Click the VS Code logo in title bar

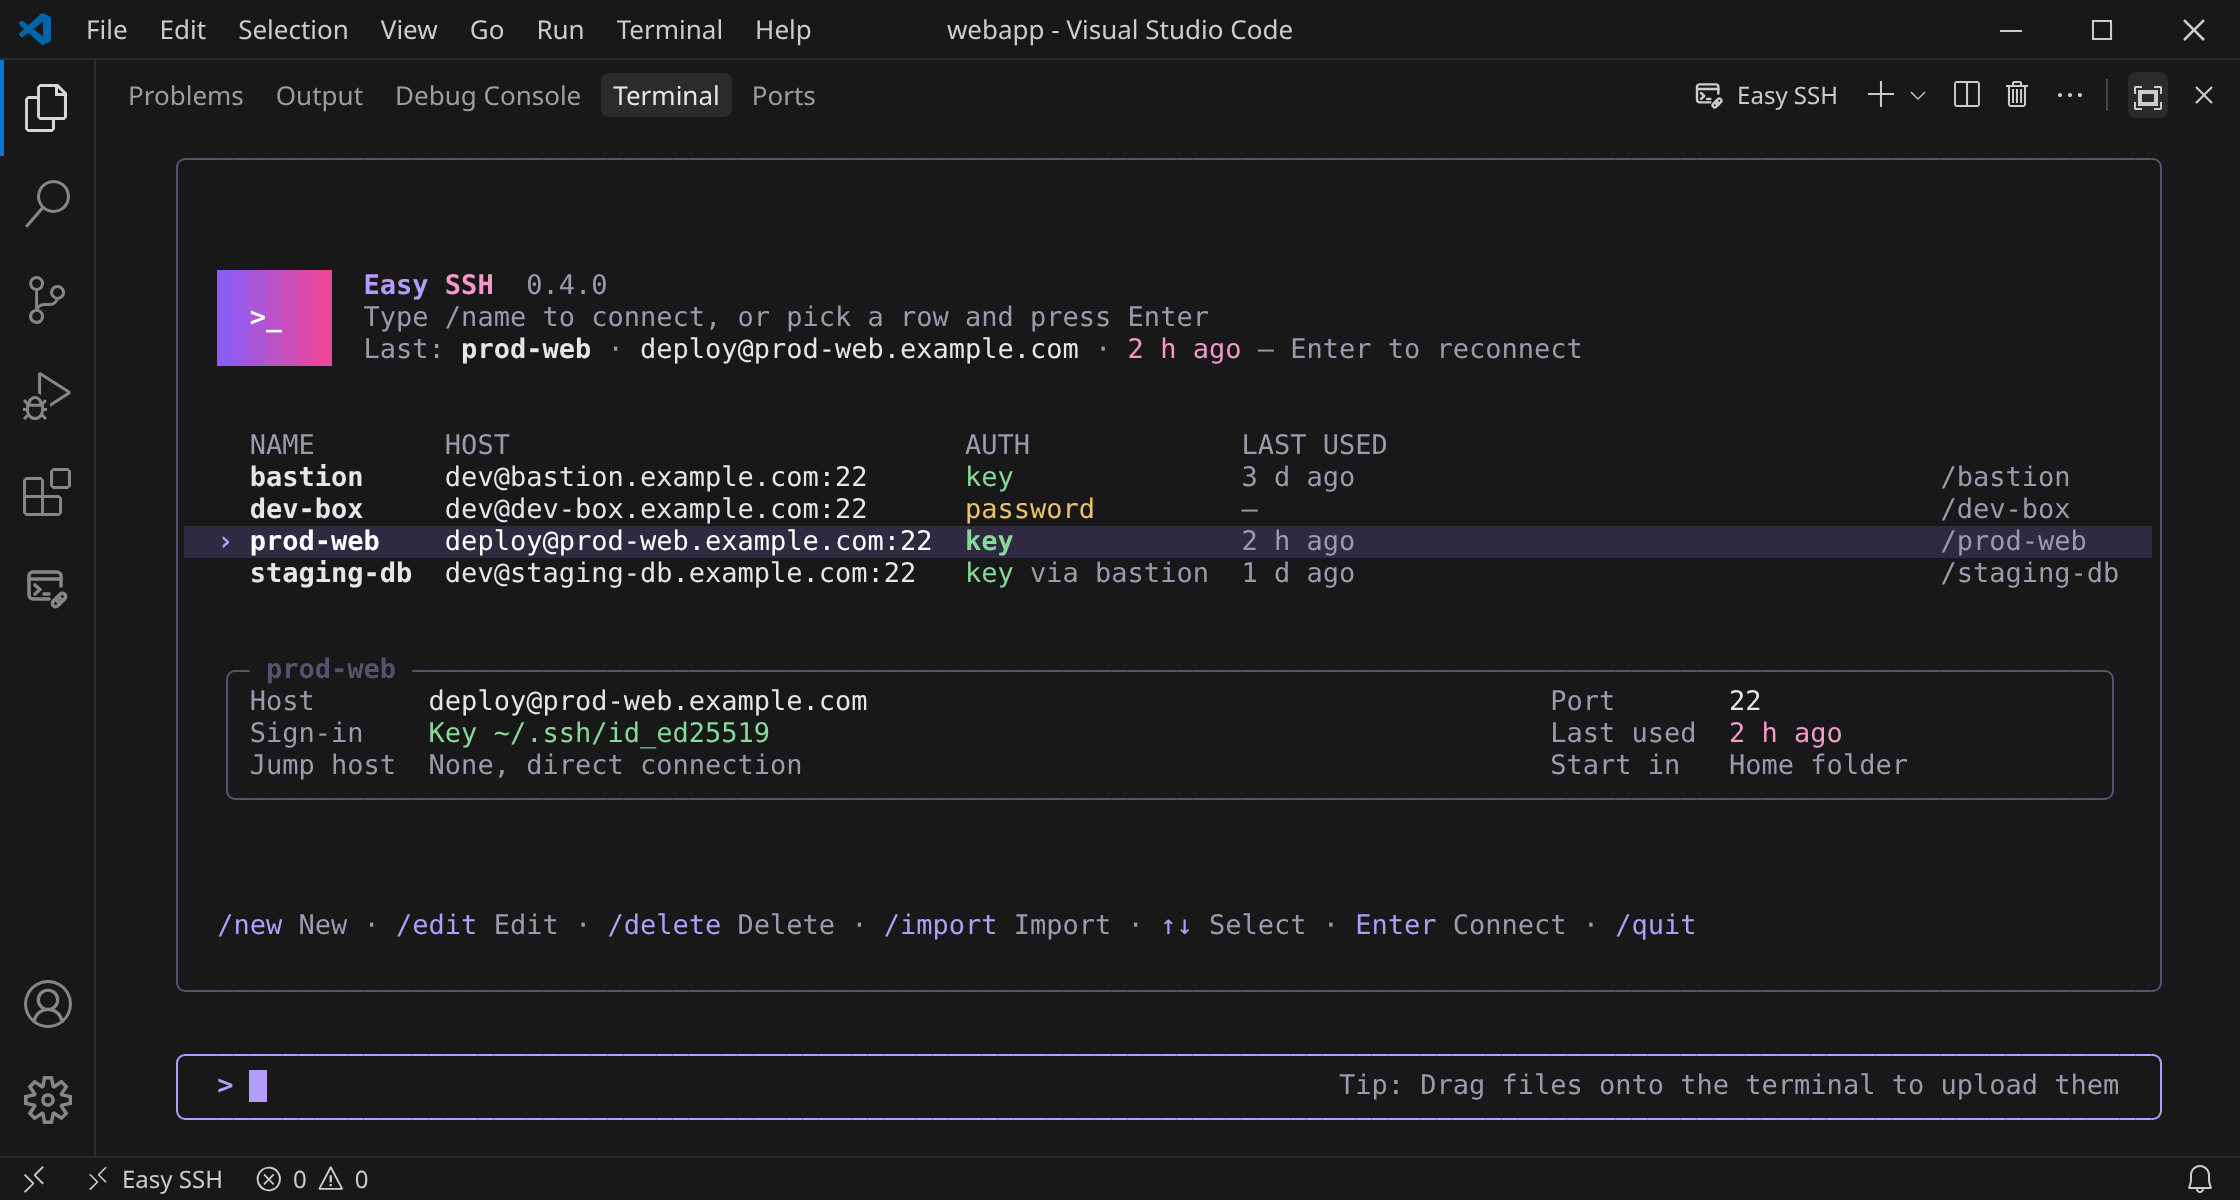pyautogui.click(x=36, y=29)
